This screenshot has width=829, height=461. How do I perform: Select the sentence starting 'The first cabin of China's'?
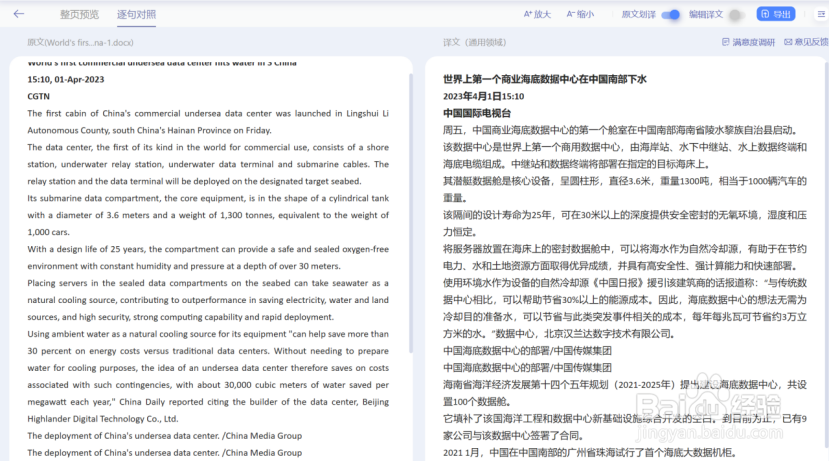208,122
